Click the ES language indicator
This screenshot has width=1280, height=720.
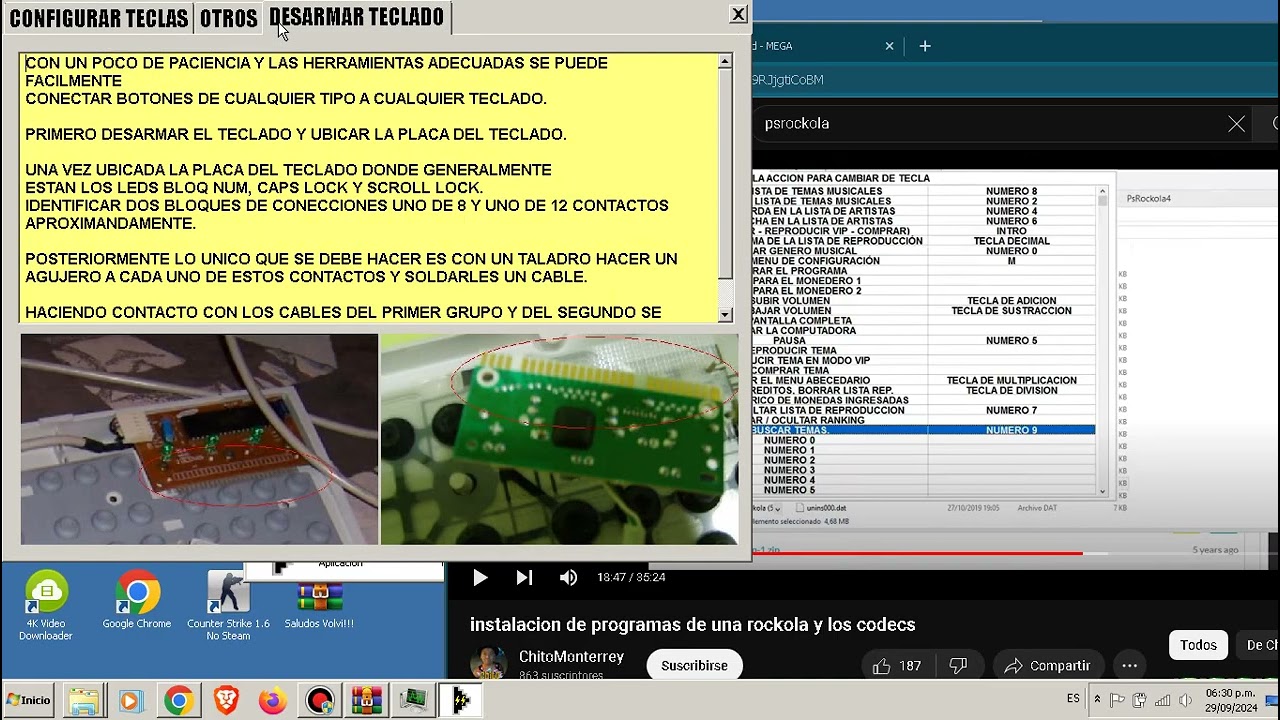click(x=1073, y=699)
